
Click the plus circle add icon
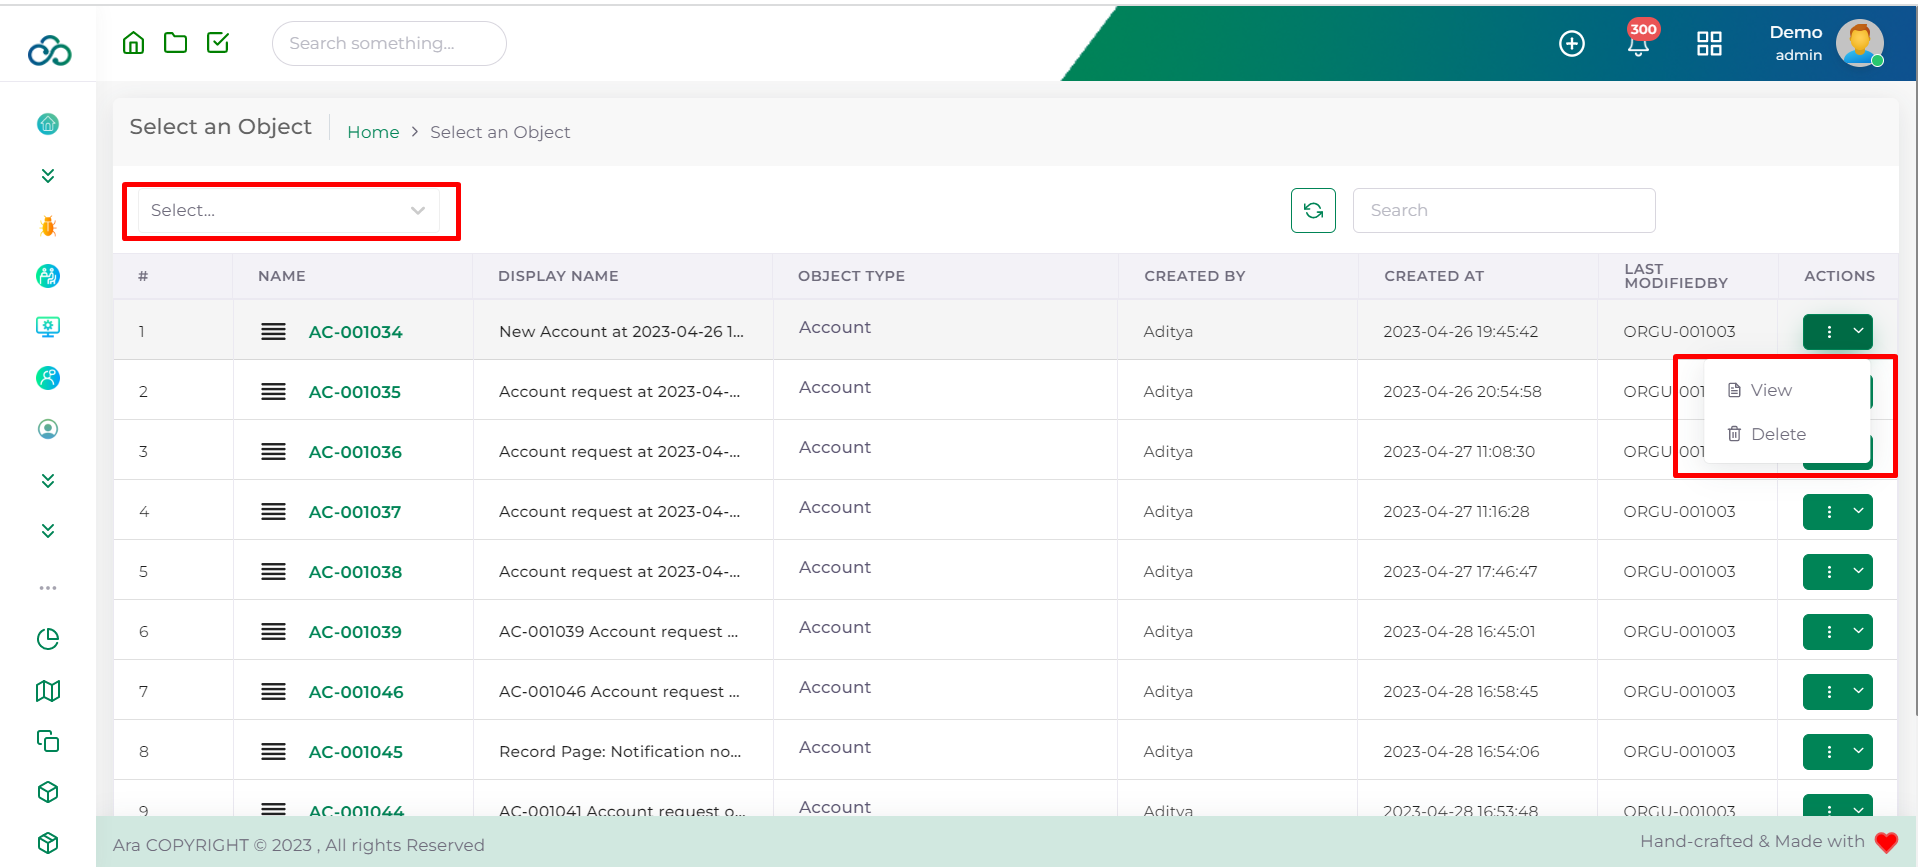click(x=1571, y=43)
